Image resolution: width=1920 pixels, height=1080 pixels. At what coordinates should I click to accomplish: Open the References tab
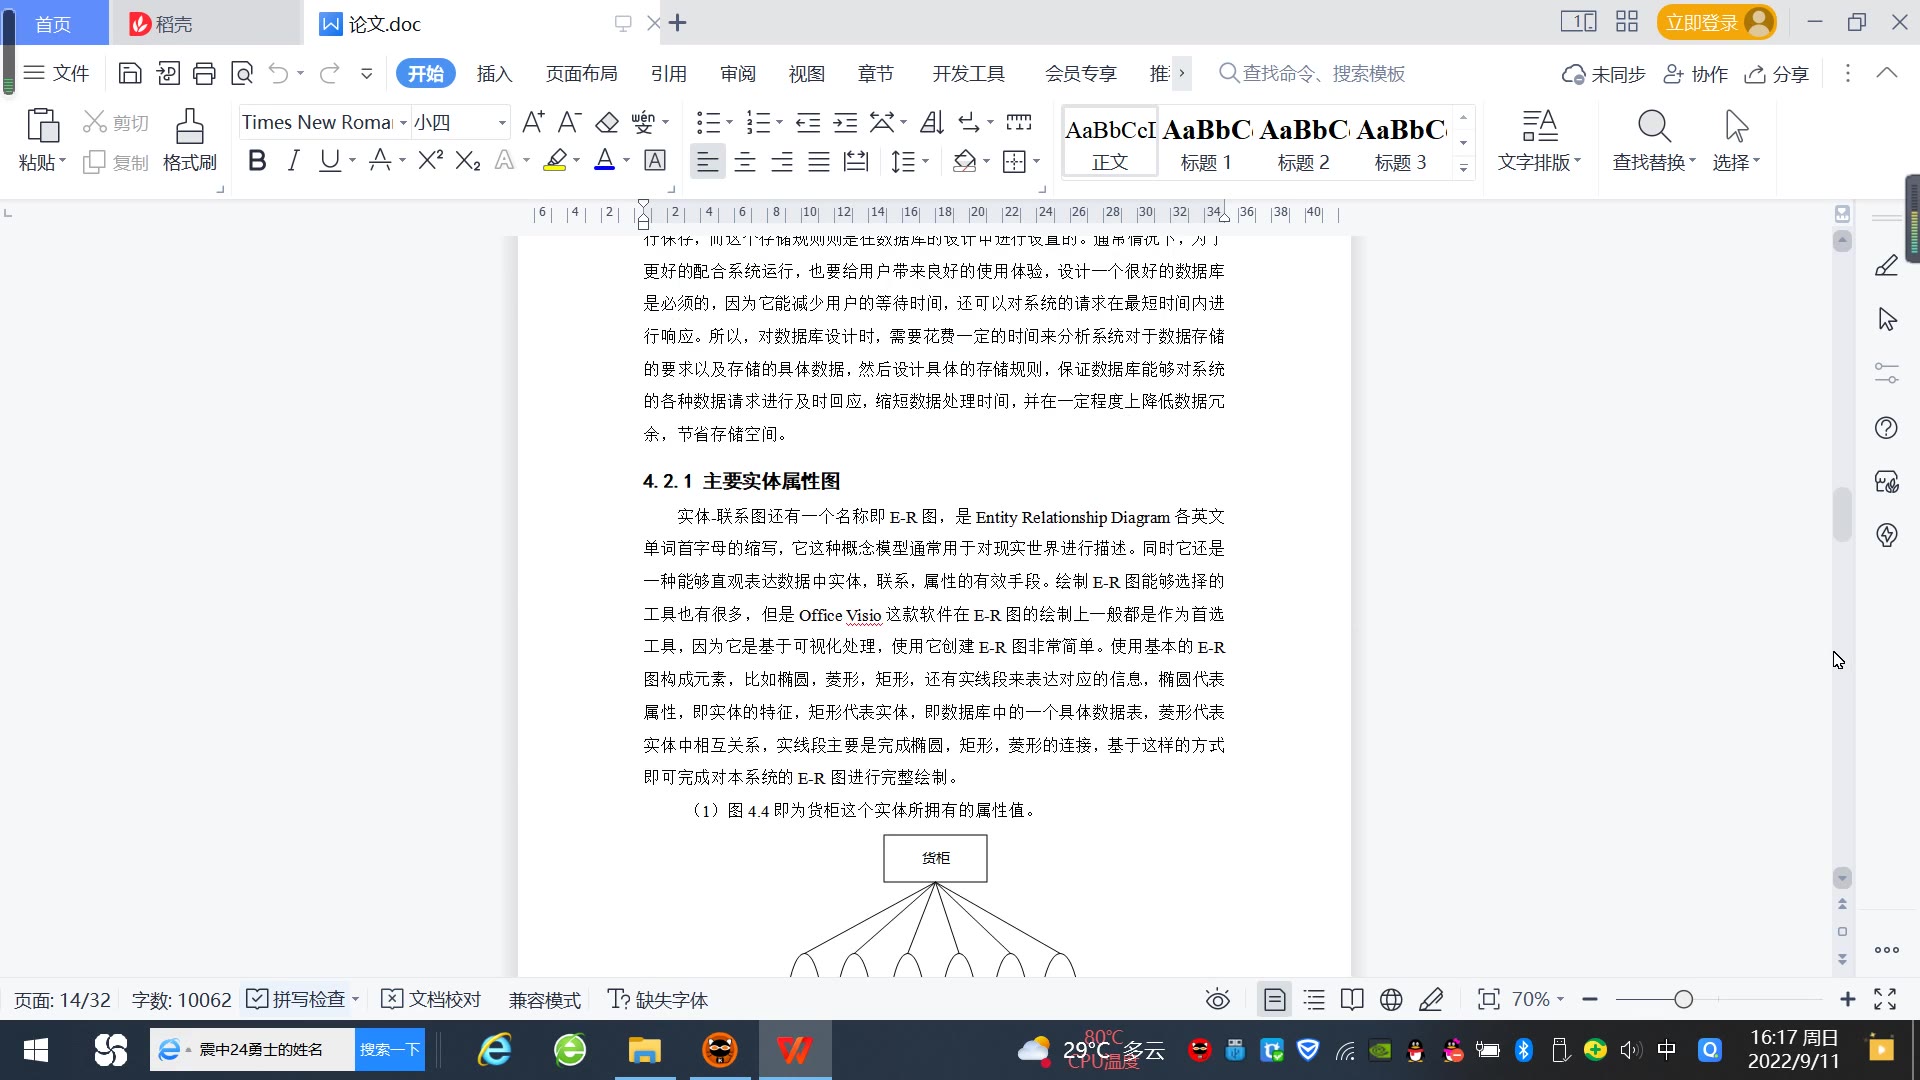point(669,74)
